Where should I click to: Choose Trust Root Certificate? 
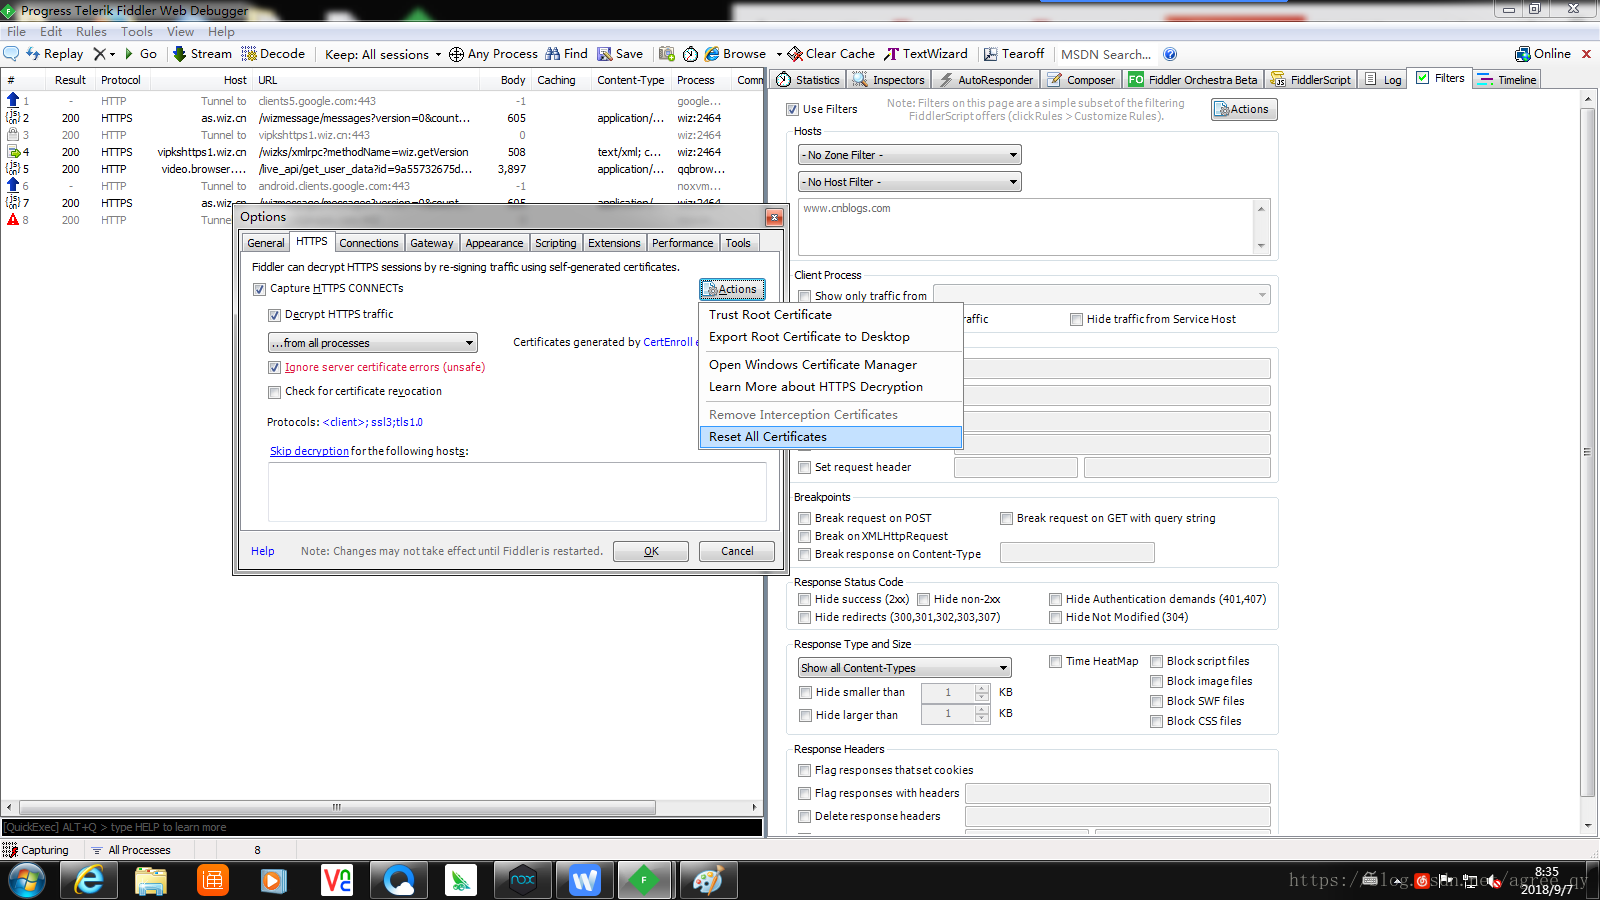(x=831, y=315)
